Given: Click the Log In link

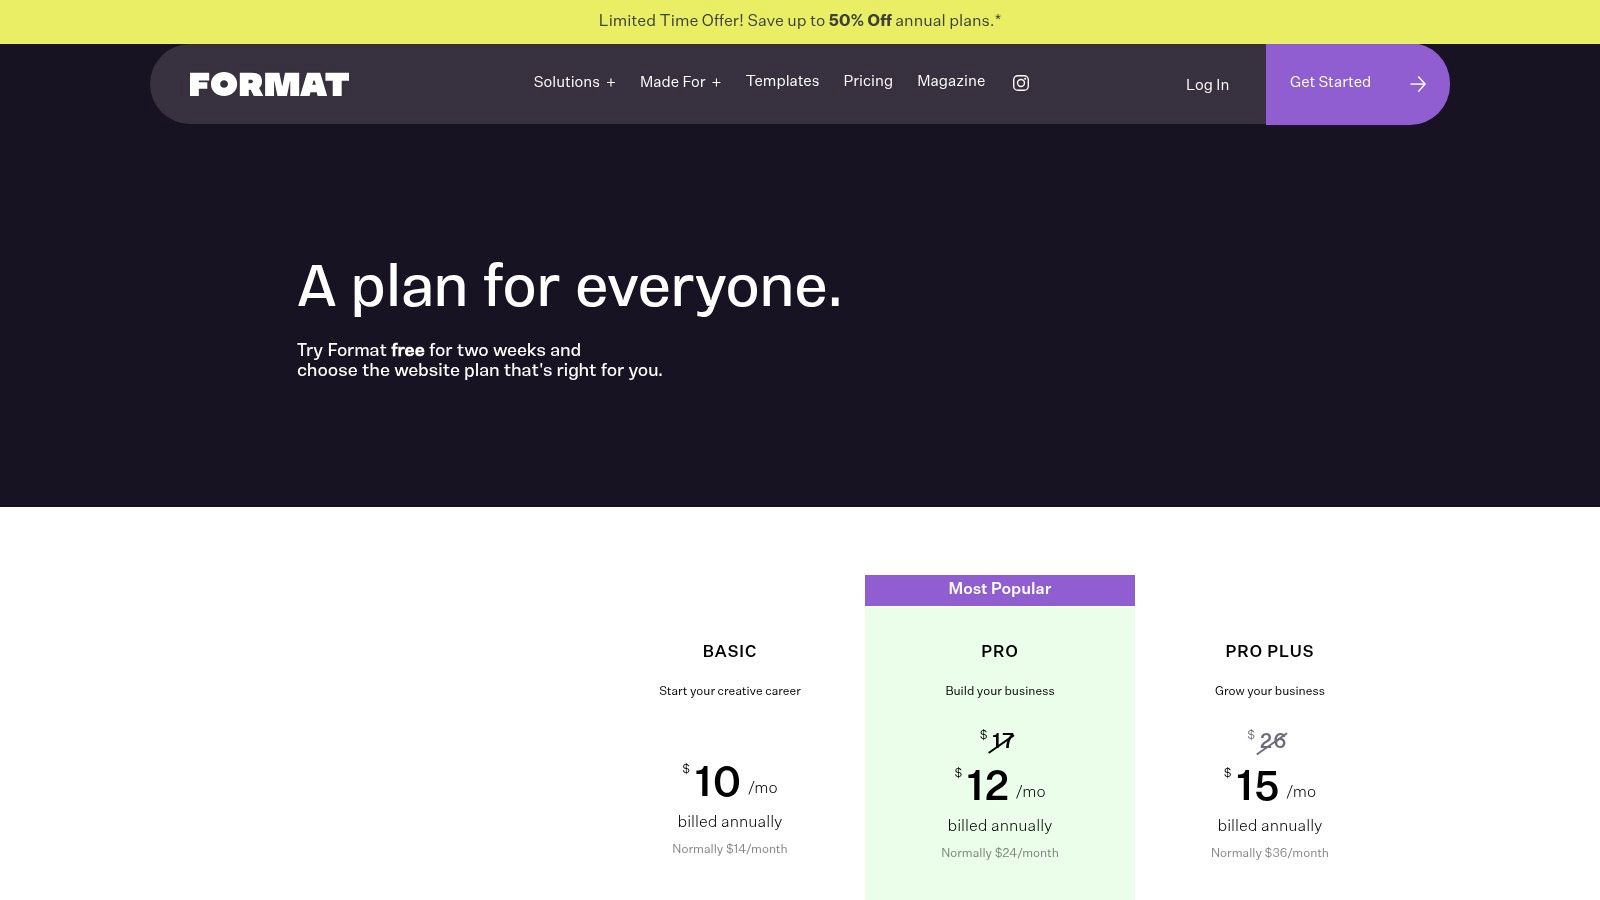Looking at the screenshot, I should (x=1207, y=85).
